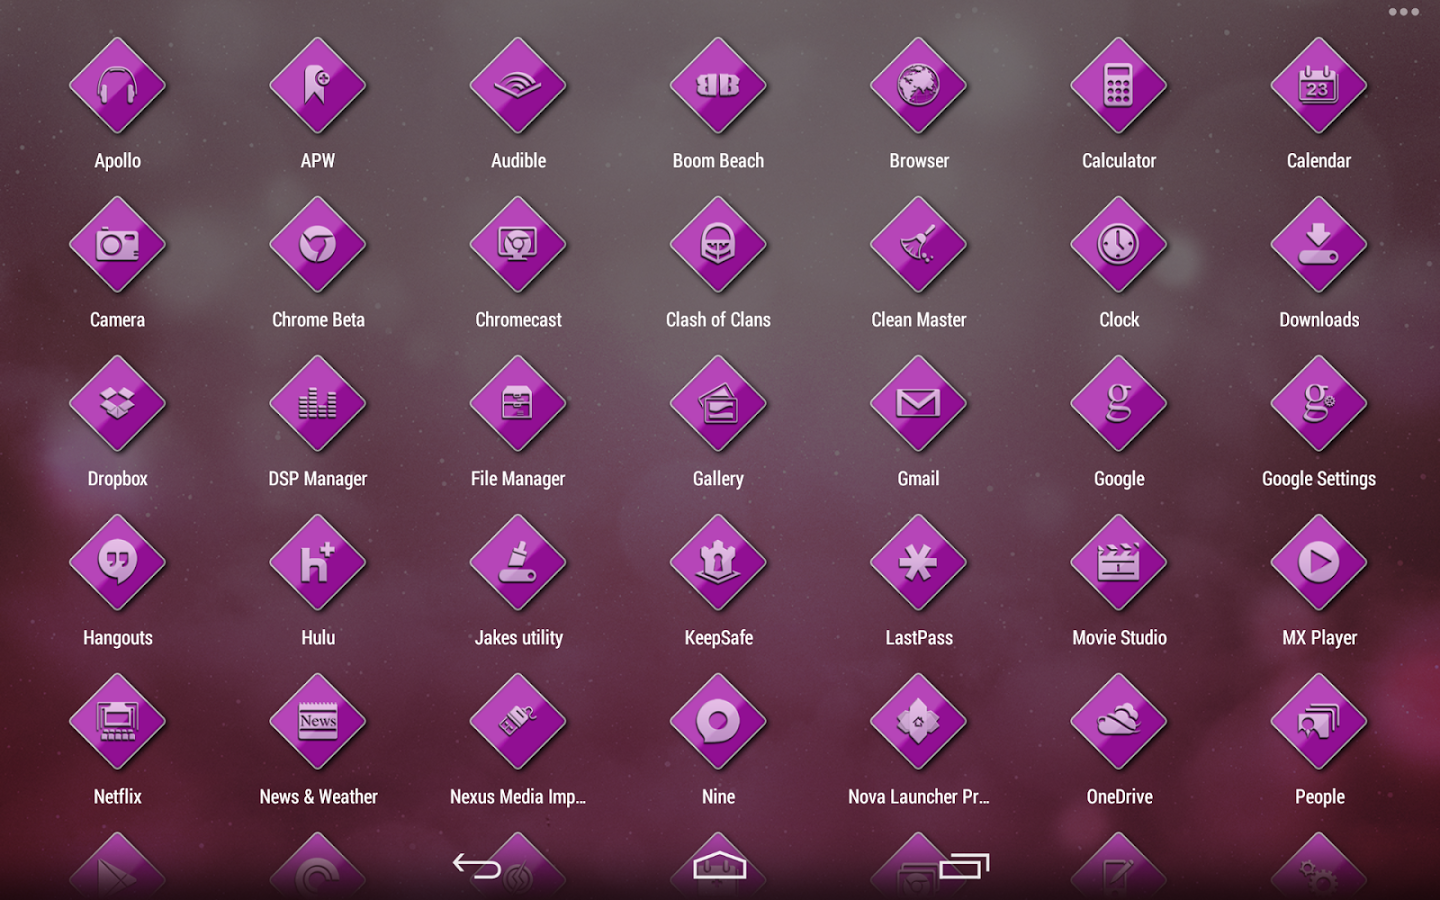Tap the Android back navigation button
This screenshot has width=1440, height=900.
tap(477, 866)
